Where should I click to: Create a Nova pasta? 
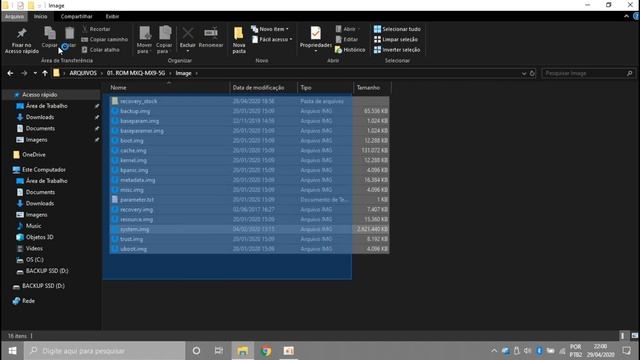[x=239, y=40]
